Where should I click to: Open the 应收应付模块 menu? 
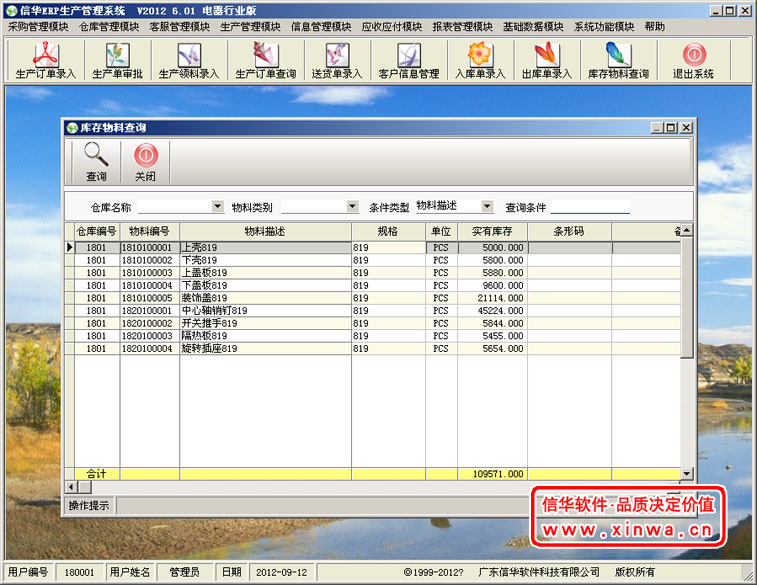[x=392, y=27]
